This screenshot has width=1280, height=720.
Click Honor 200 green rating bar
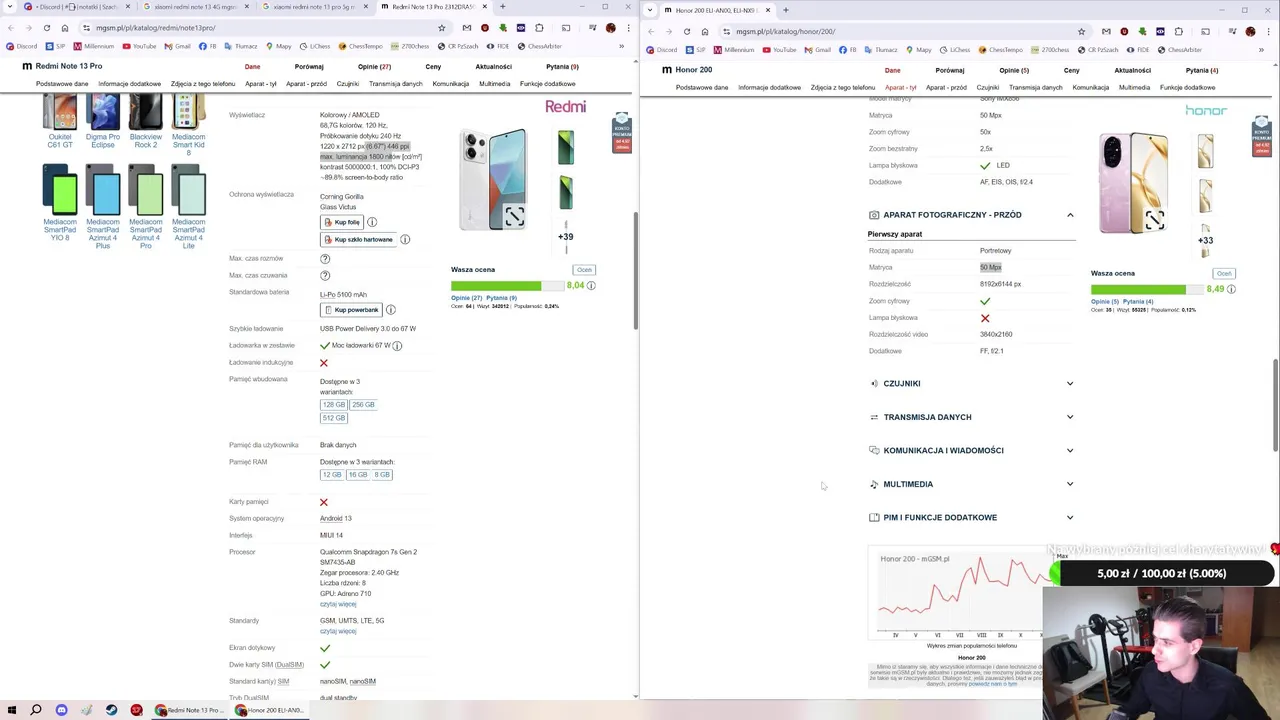(1147, 290)
